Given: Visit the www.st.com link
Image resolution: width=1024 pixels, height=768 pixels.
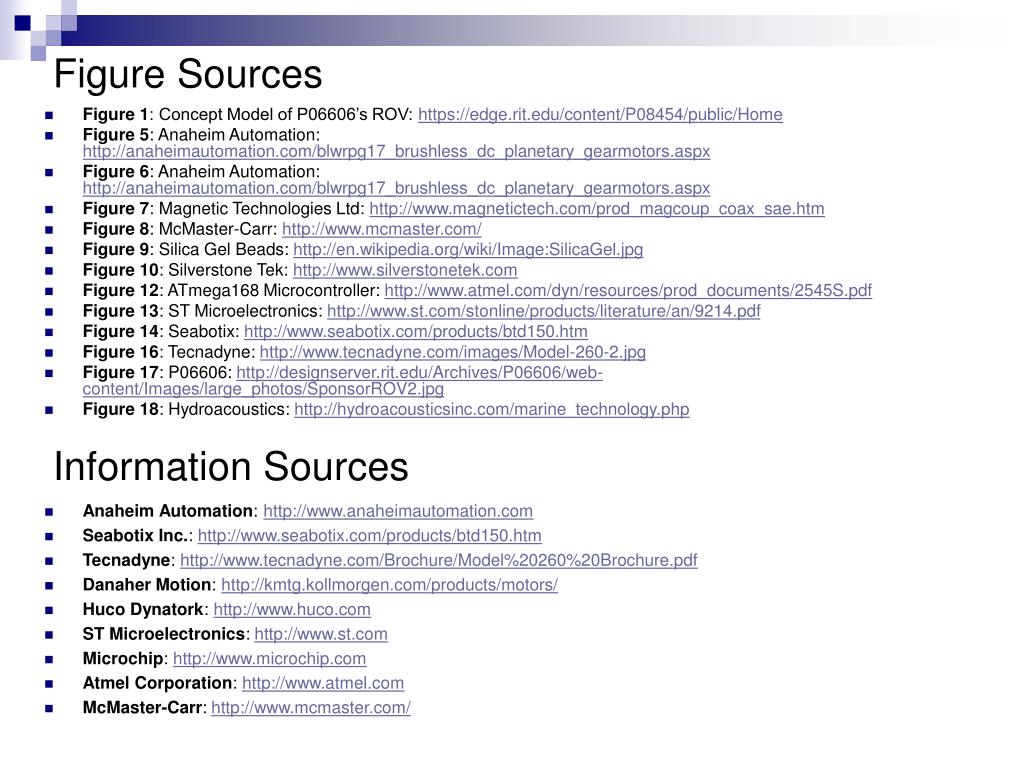Looking at the screenshot, I should point(321,634).
